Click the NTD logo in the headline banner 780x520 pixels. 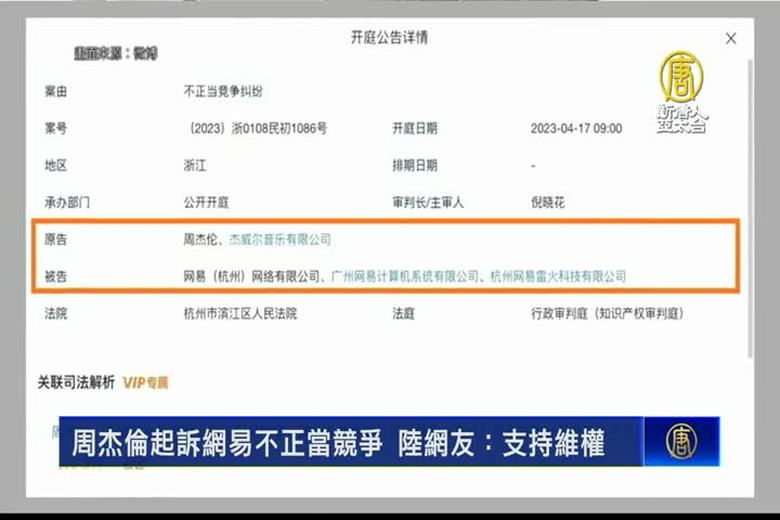pyautogui.click(x=681, y=441)
